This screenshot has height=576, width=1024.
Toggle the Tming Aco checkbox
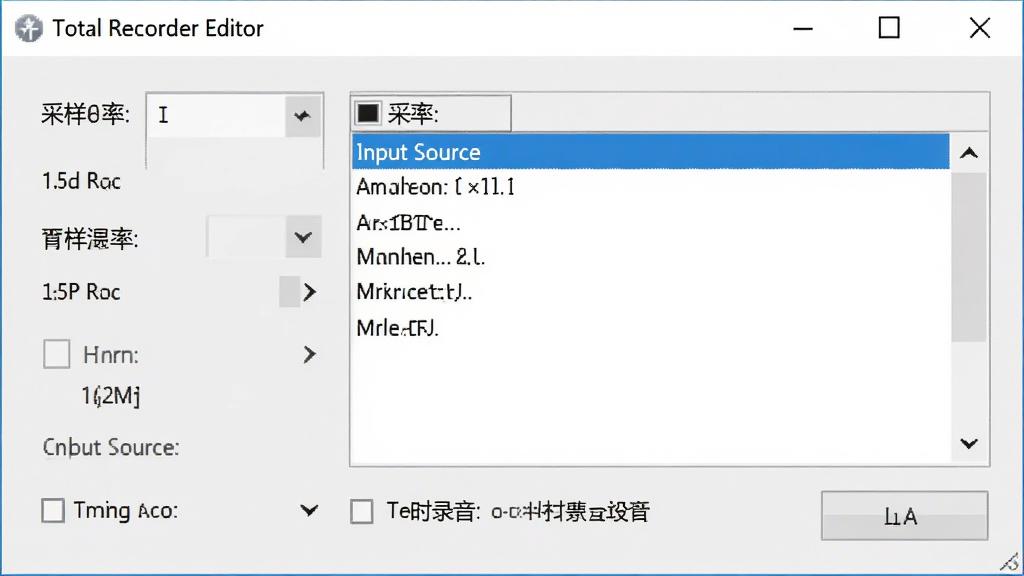tap(53, 511)
